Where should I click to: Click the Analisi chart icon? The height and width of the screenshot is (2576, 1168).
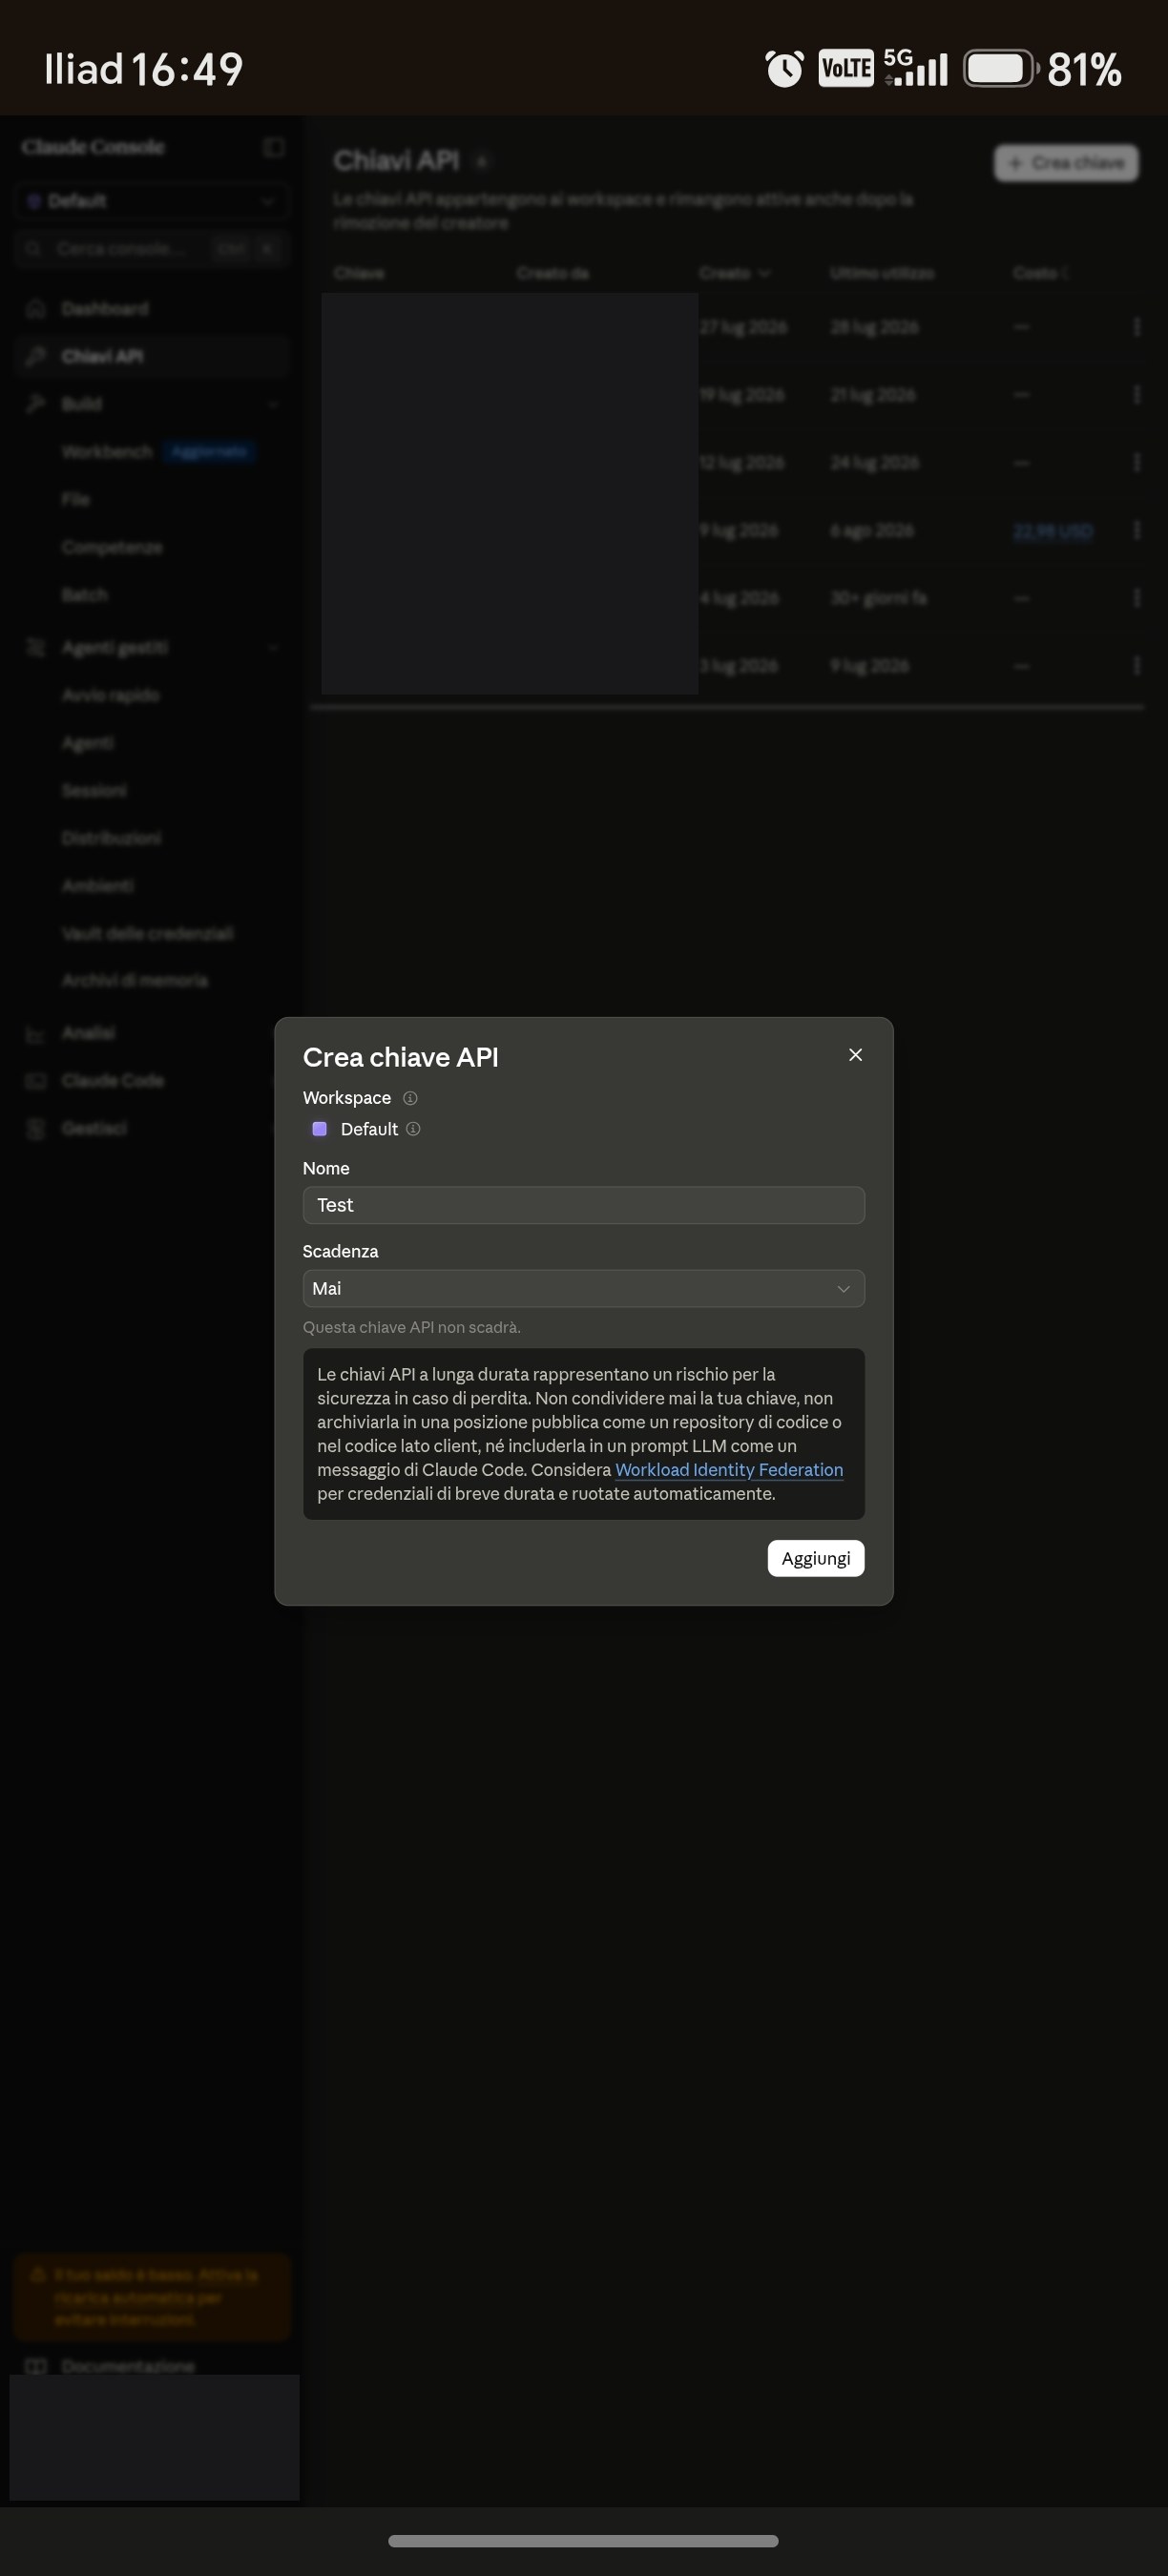36,1033
